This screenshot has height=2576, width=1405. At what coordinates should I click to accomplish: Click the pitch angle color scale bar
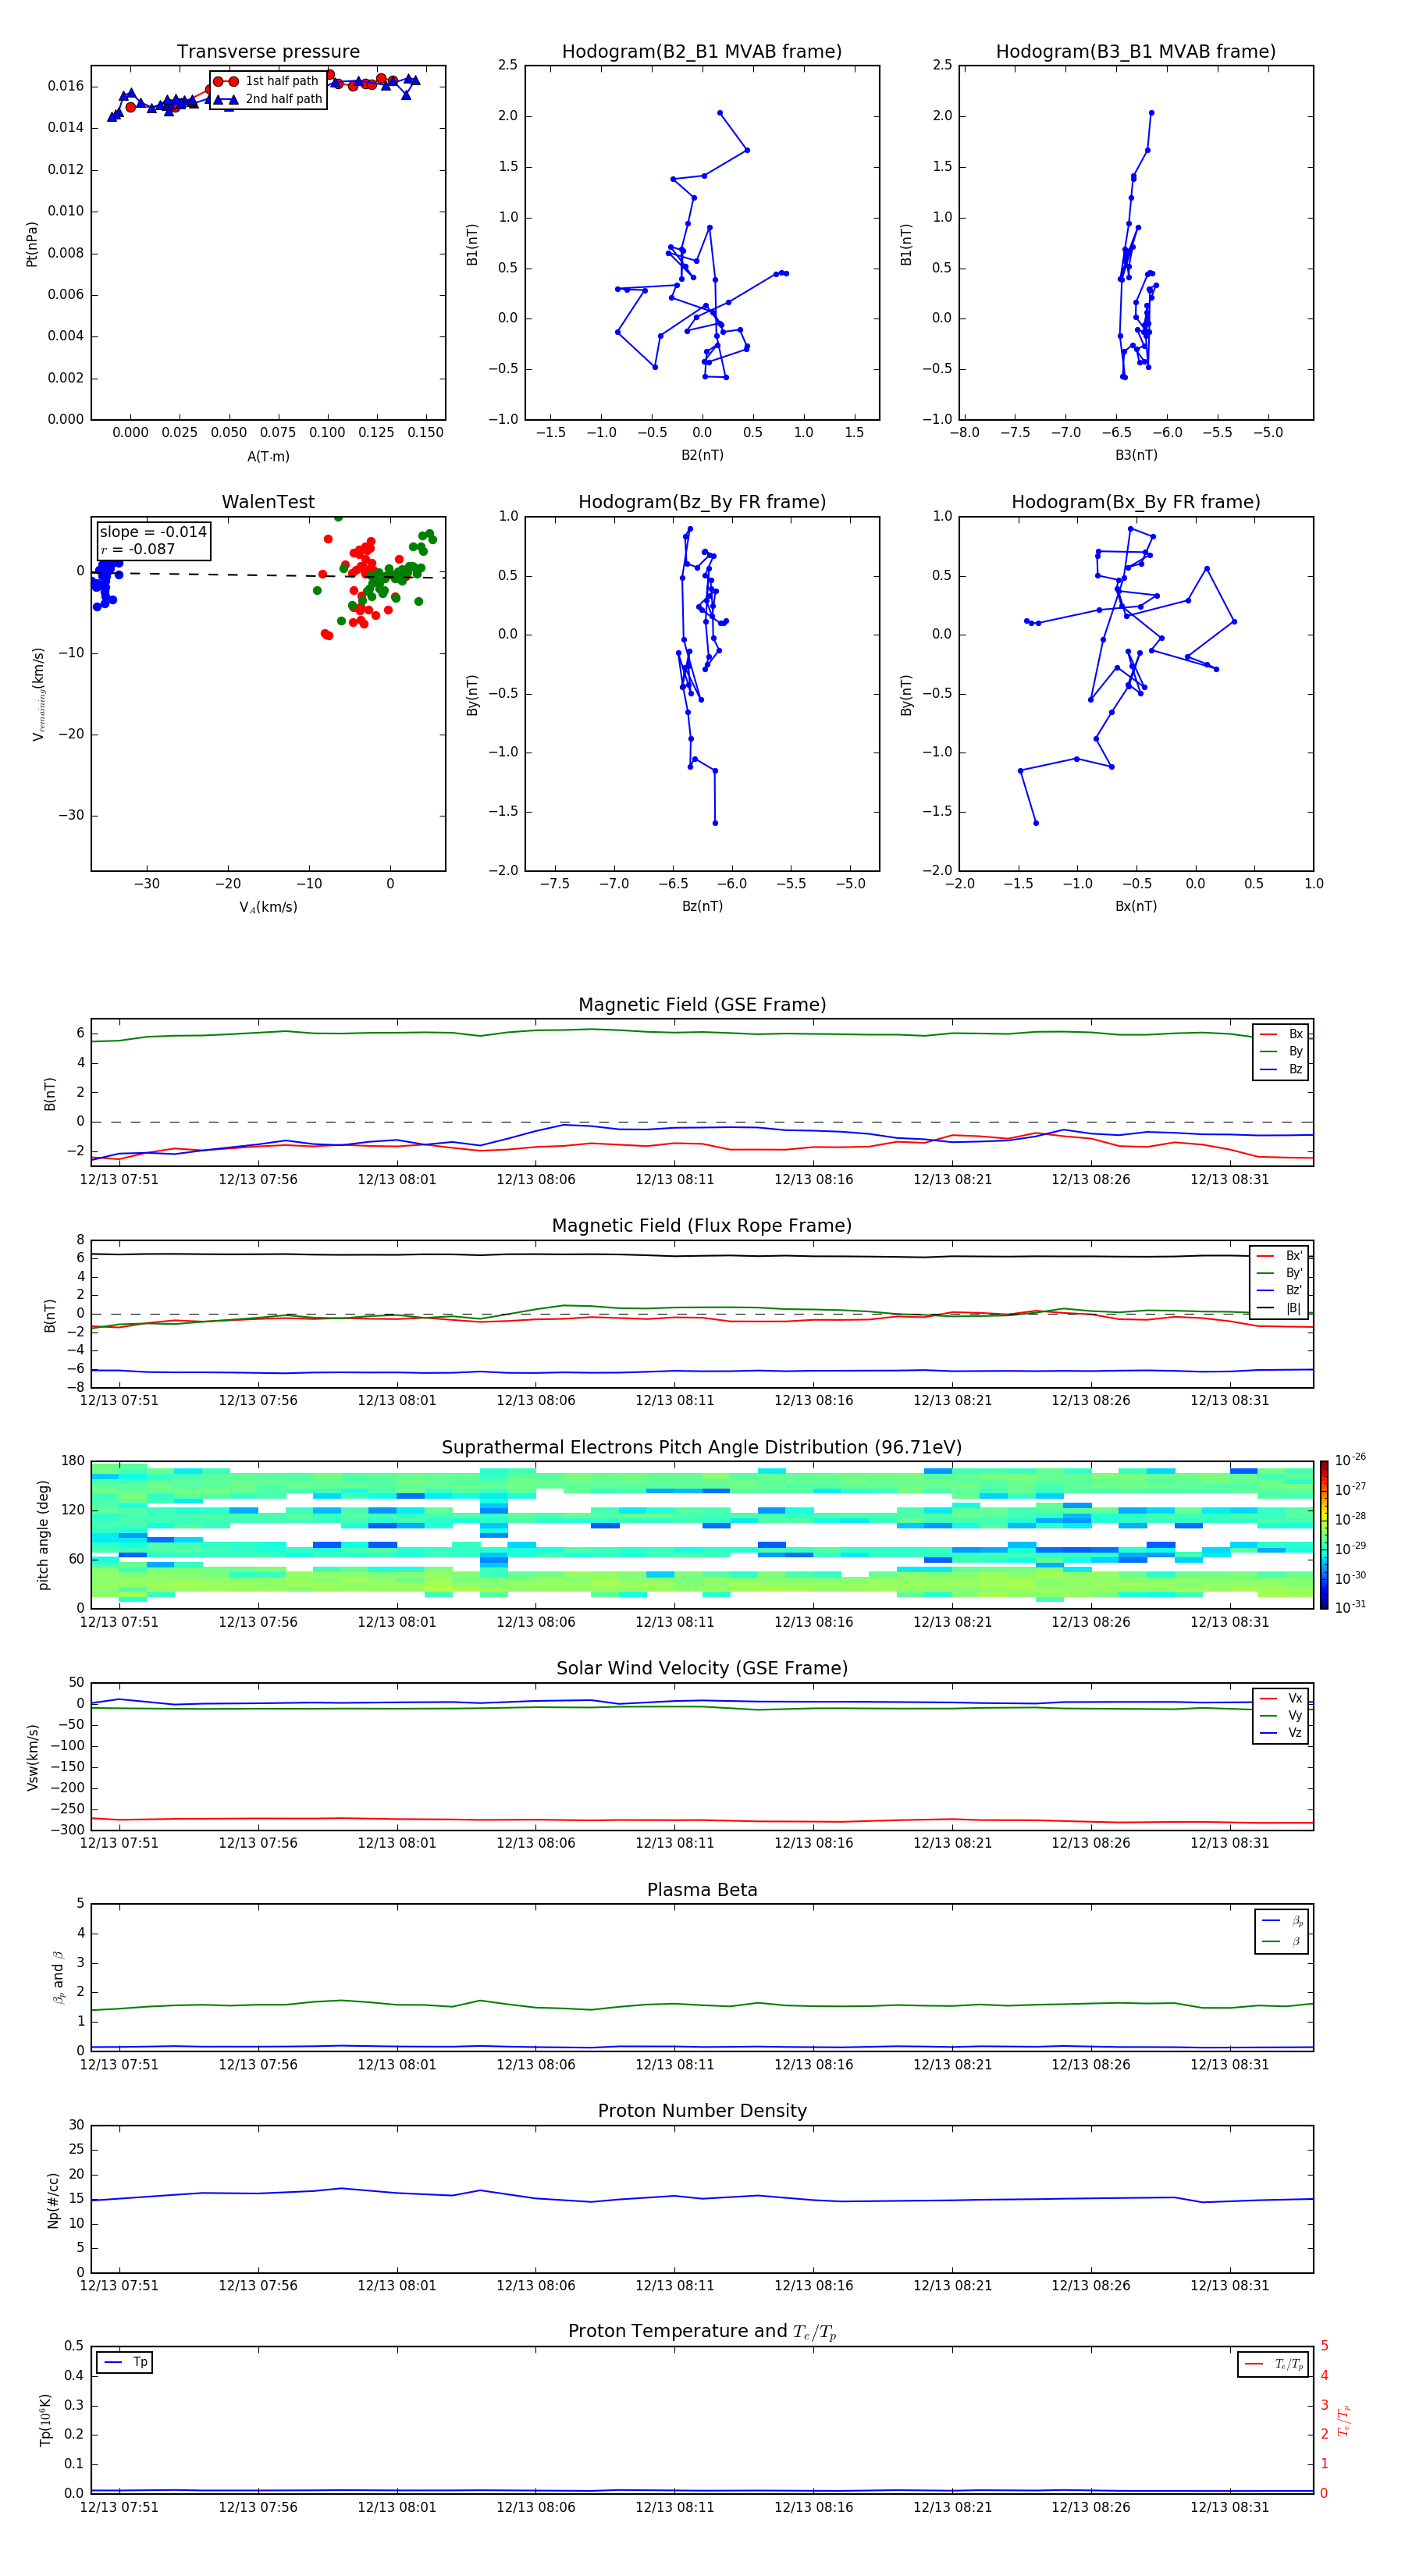(x=1324, y=1535)
